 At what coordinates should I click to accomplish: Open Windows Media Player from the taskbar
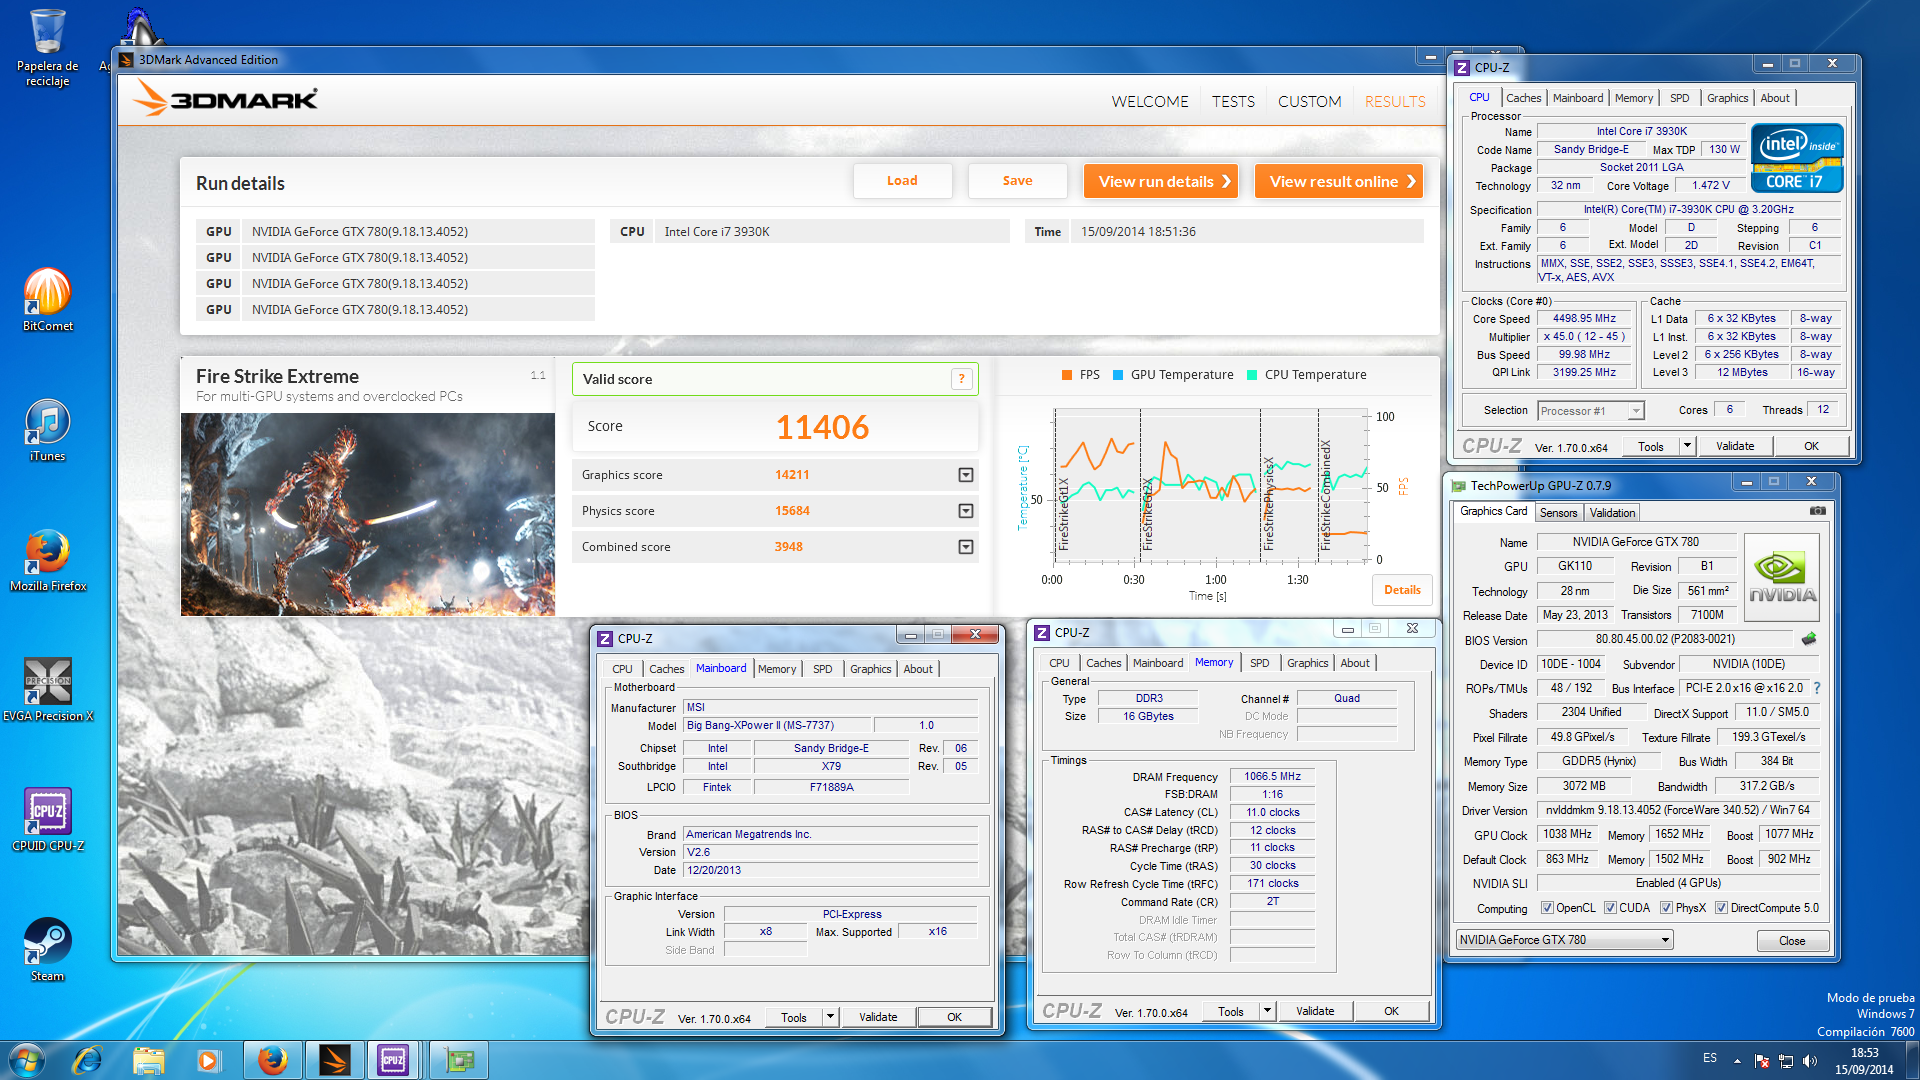pos(208,1060)
